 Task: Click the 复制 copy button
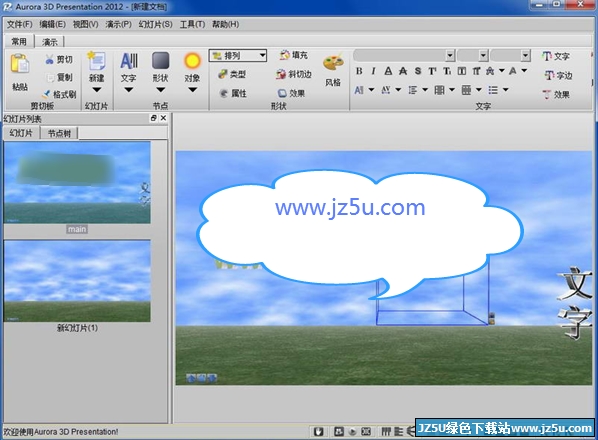tap(59, 77)
